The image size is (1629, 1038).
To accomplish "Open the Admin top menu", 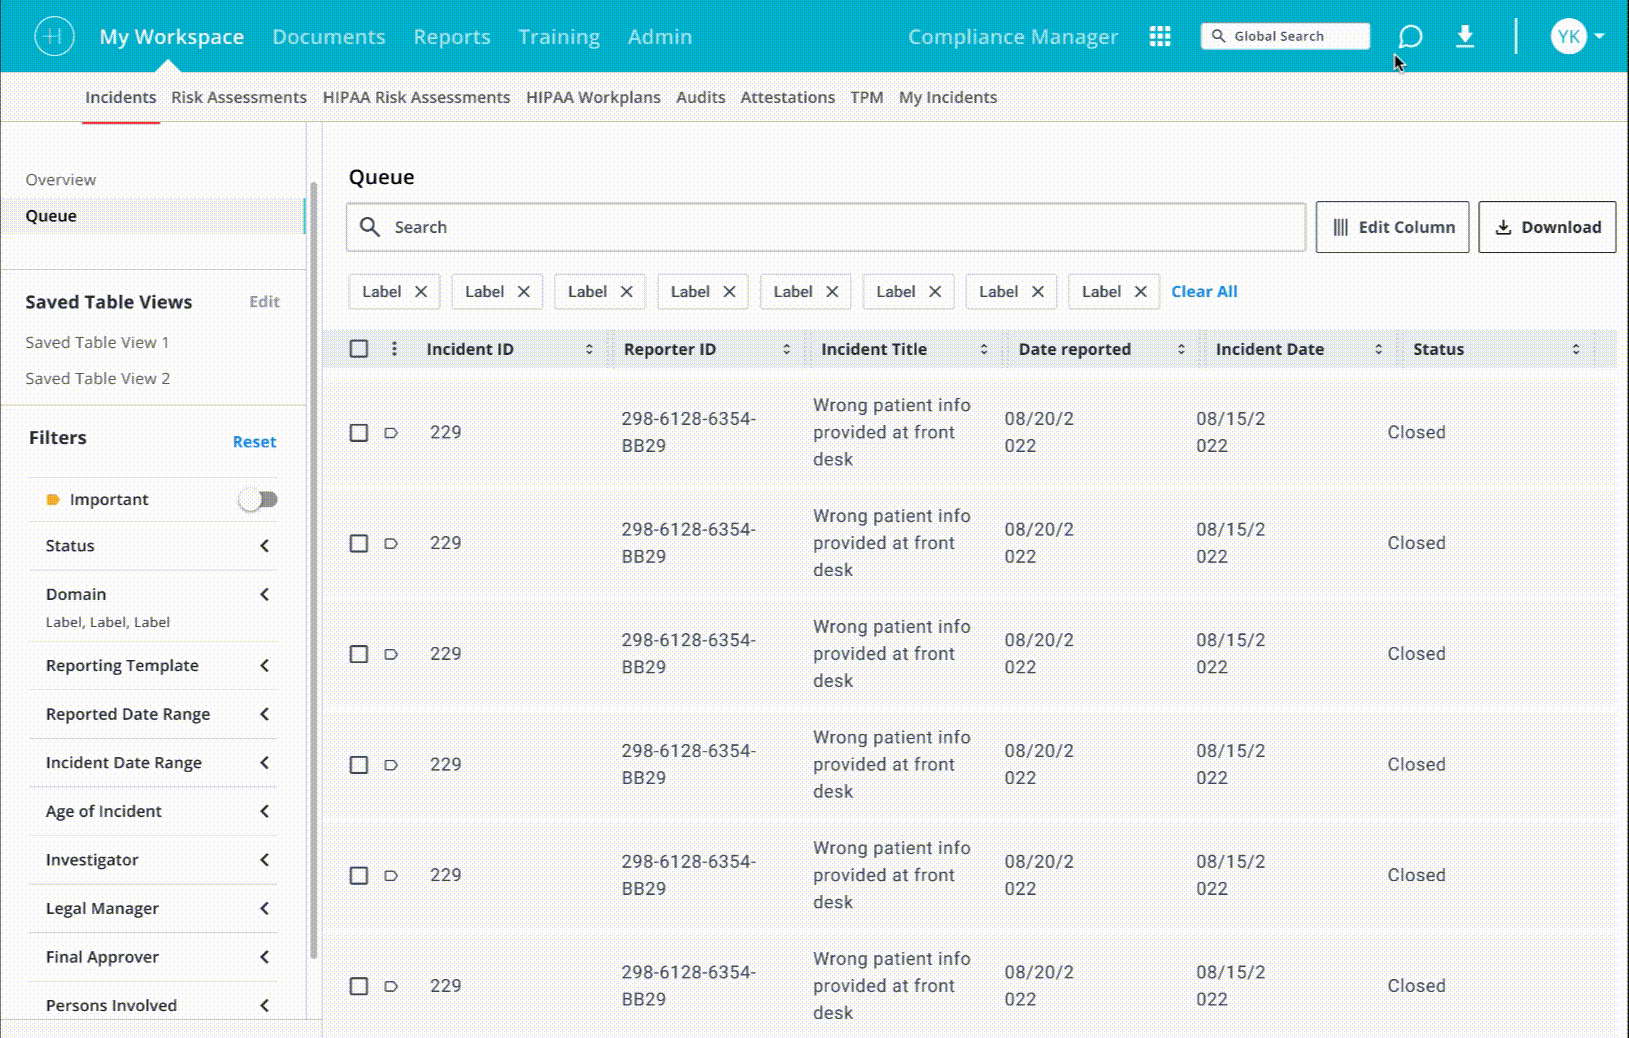I will pos(660,37).
